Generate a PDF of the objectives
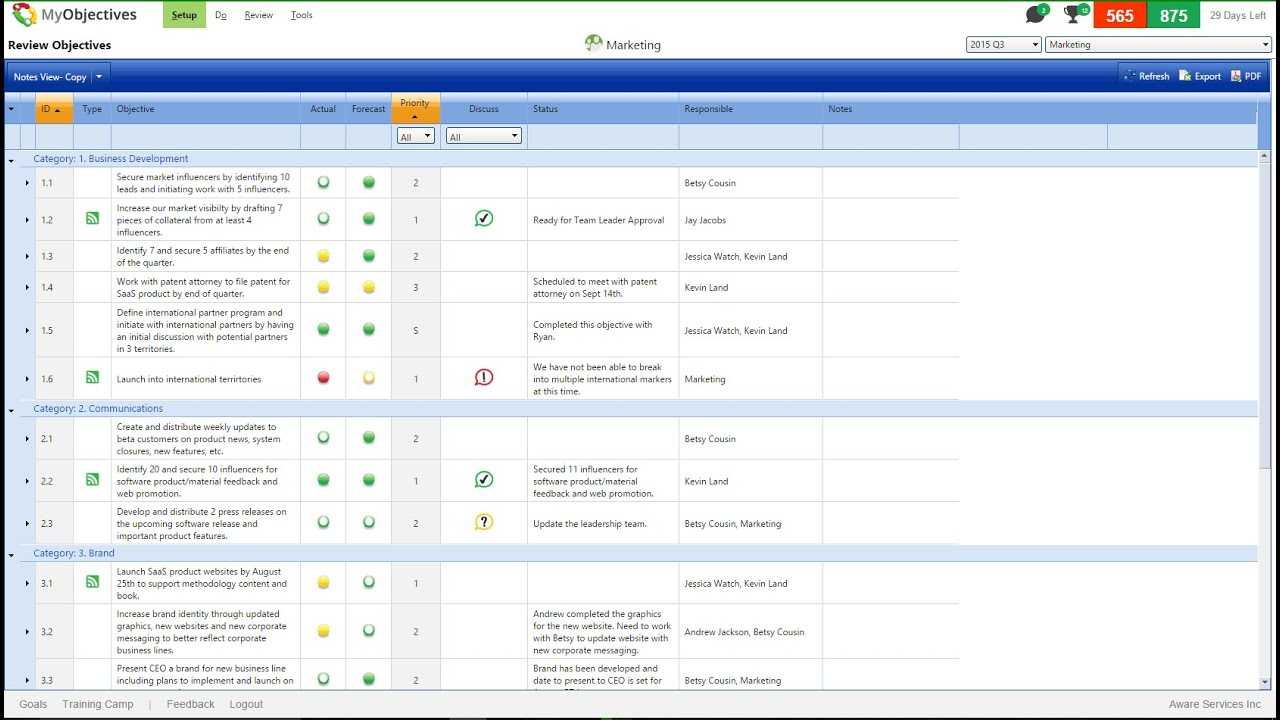This screenshot has height=720, width=1280. [1246, 75]
